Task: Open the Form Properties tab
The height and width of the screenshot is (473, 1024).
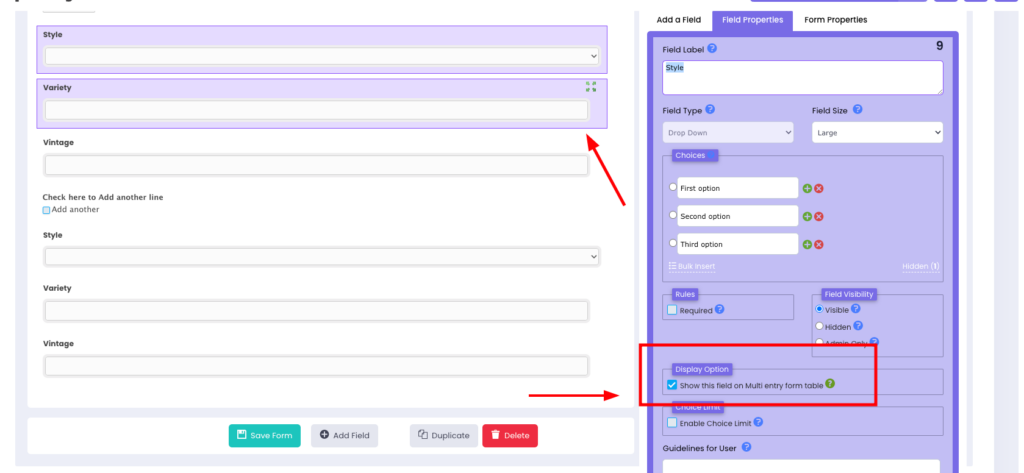Action: [x=835, y=20]
